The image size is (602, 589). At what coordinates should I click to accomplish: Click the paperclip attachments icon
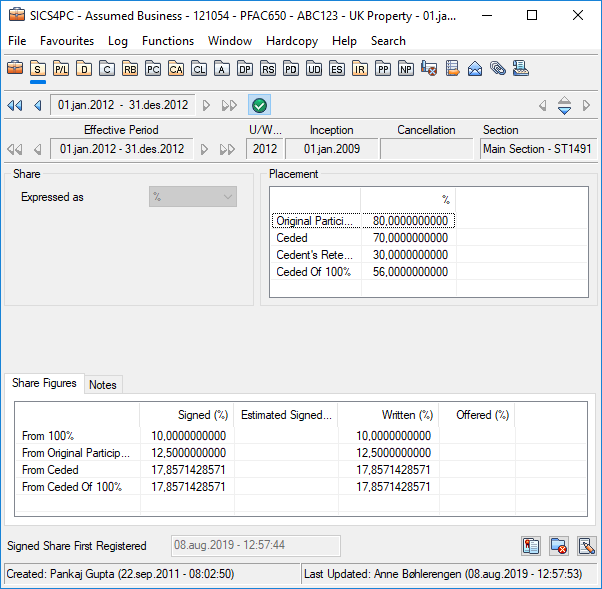pos(497,69)
